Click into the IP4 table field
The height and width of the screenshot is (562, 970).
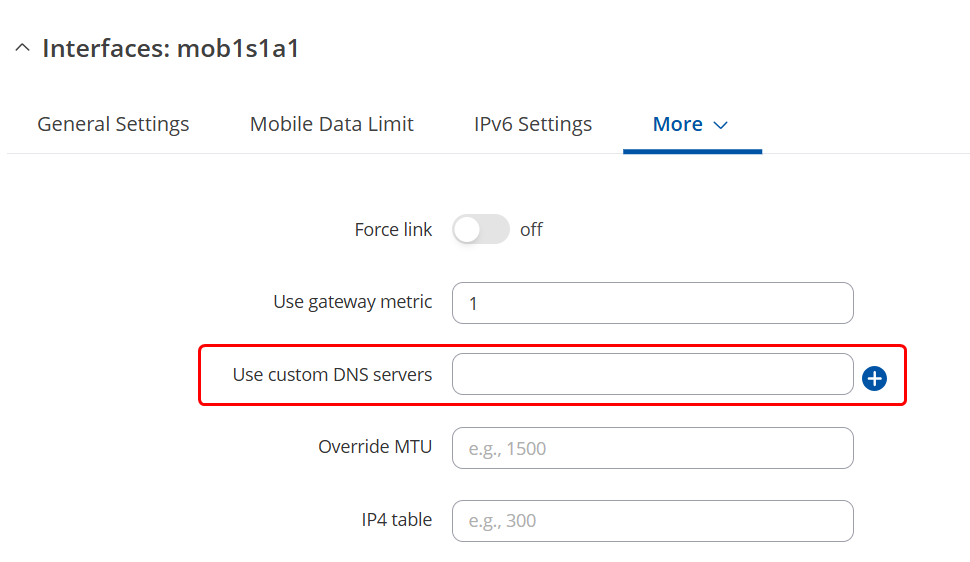(x=652, y=521)
